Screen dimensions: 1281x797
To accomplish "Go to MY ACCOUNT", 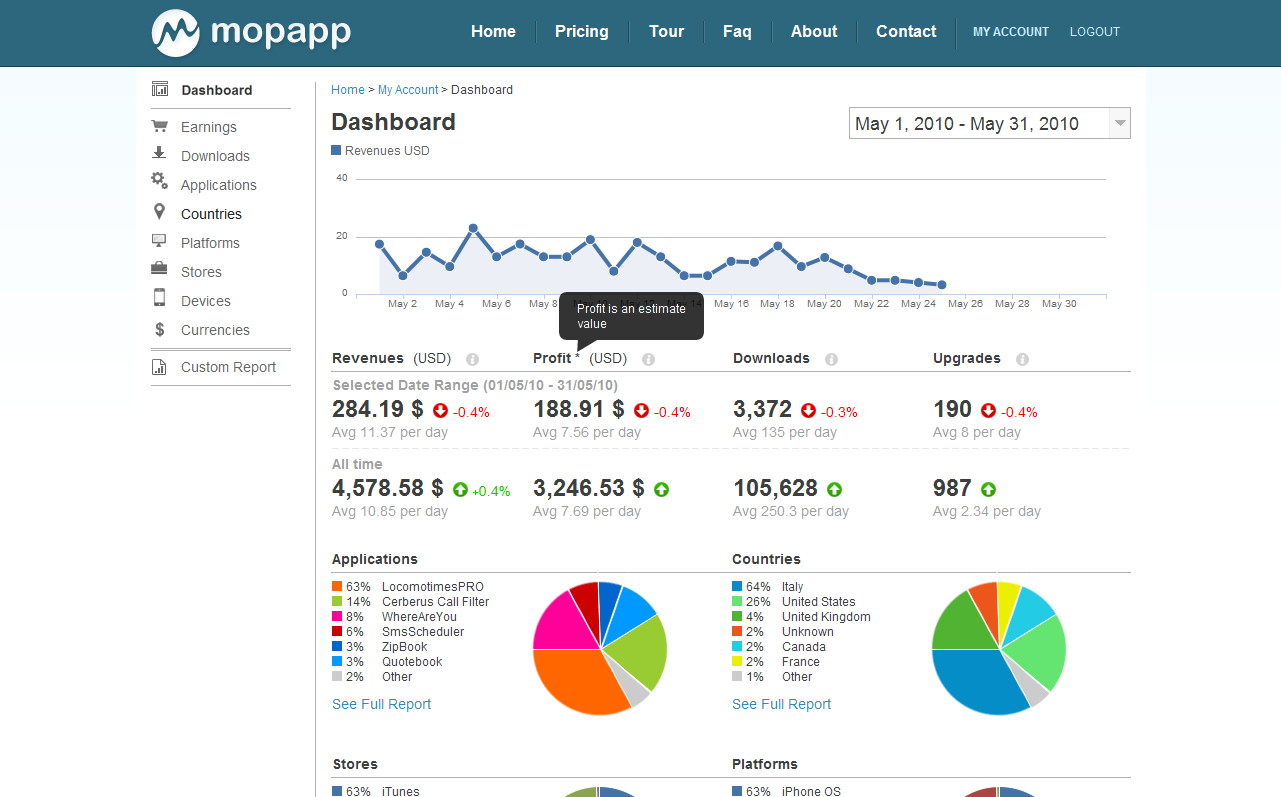I will 1011,32.
